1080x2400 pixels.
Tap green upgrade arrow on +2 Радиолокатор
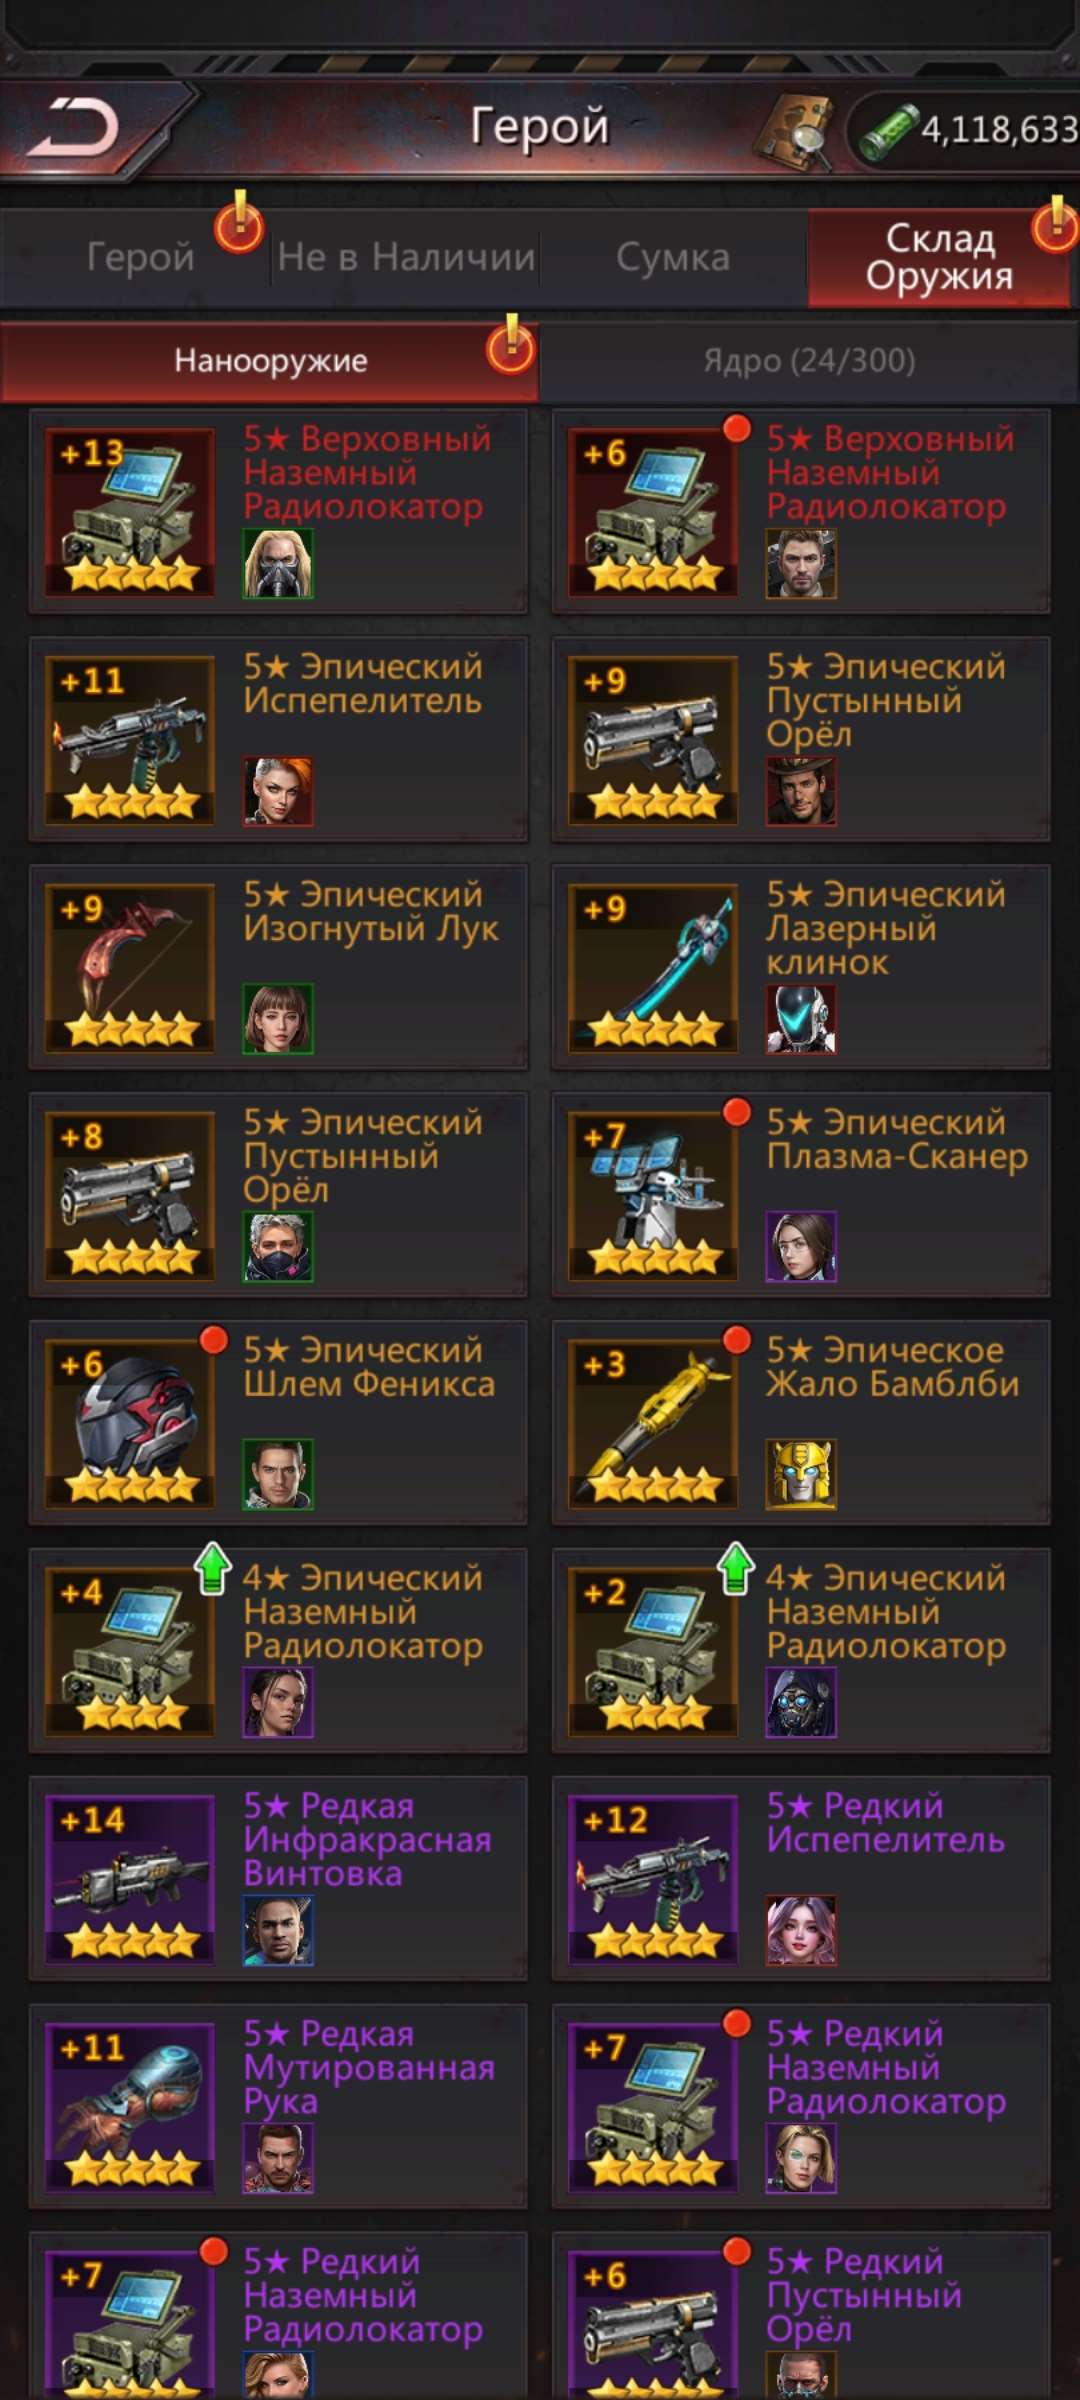point(736,1568)
